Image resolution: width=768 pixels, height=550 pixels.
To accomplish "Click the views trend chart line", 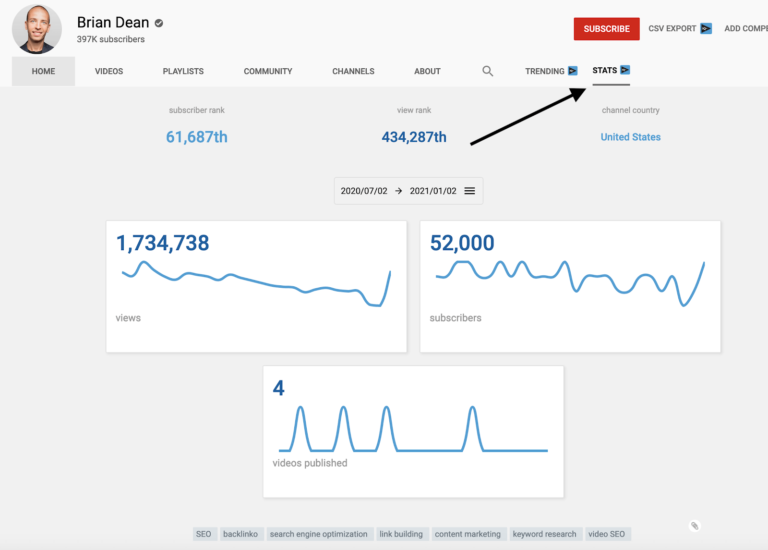I will coord(256,284).
